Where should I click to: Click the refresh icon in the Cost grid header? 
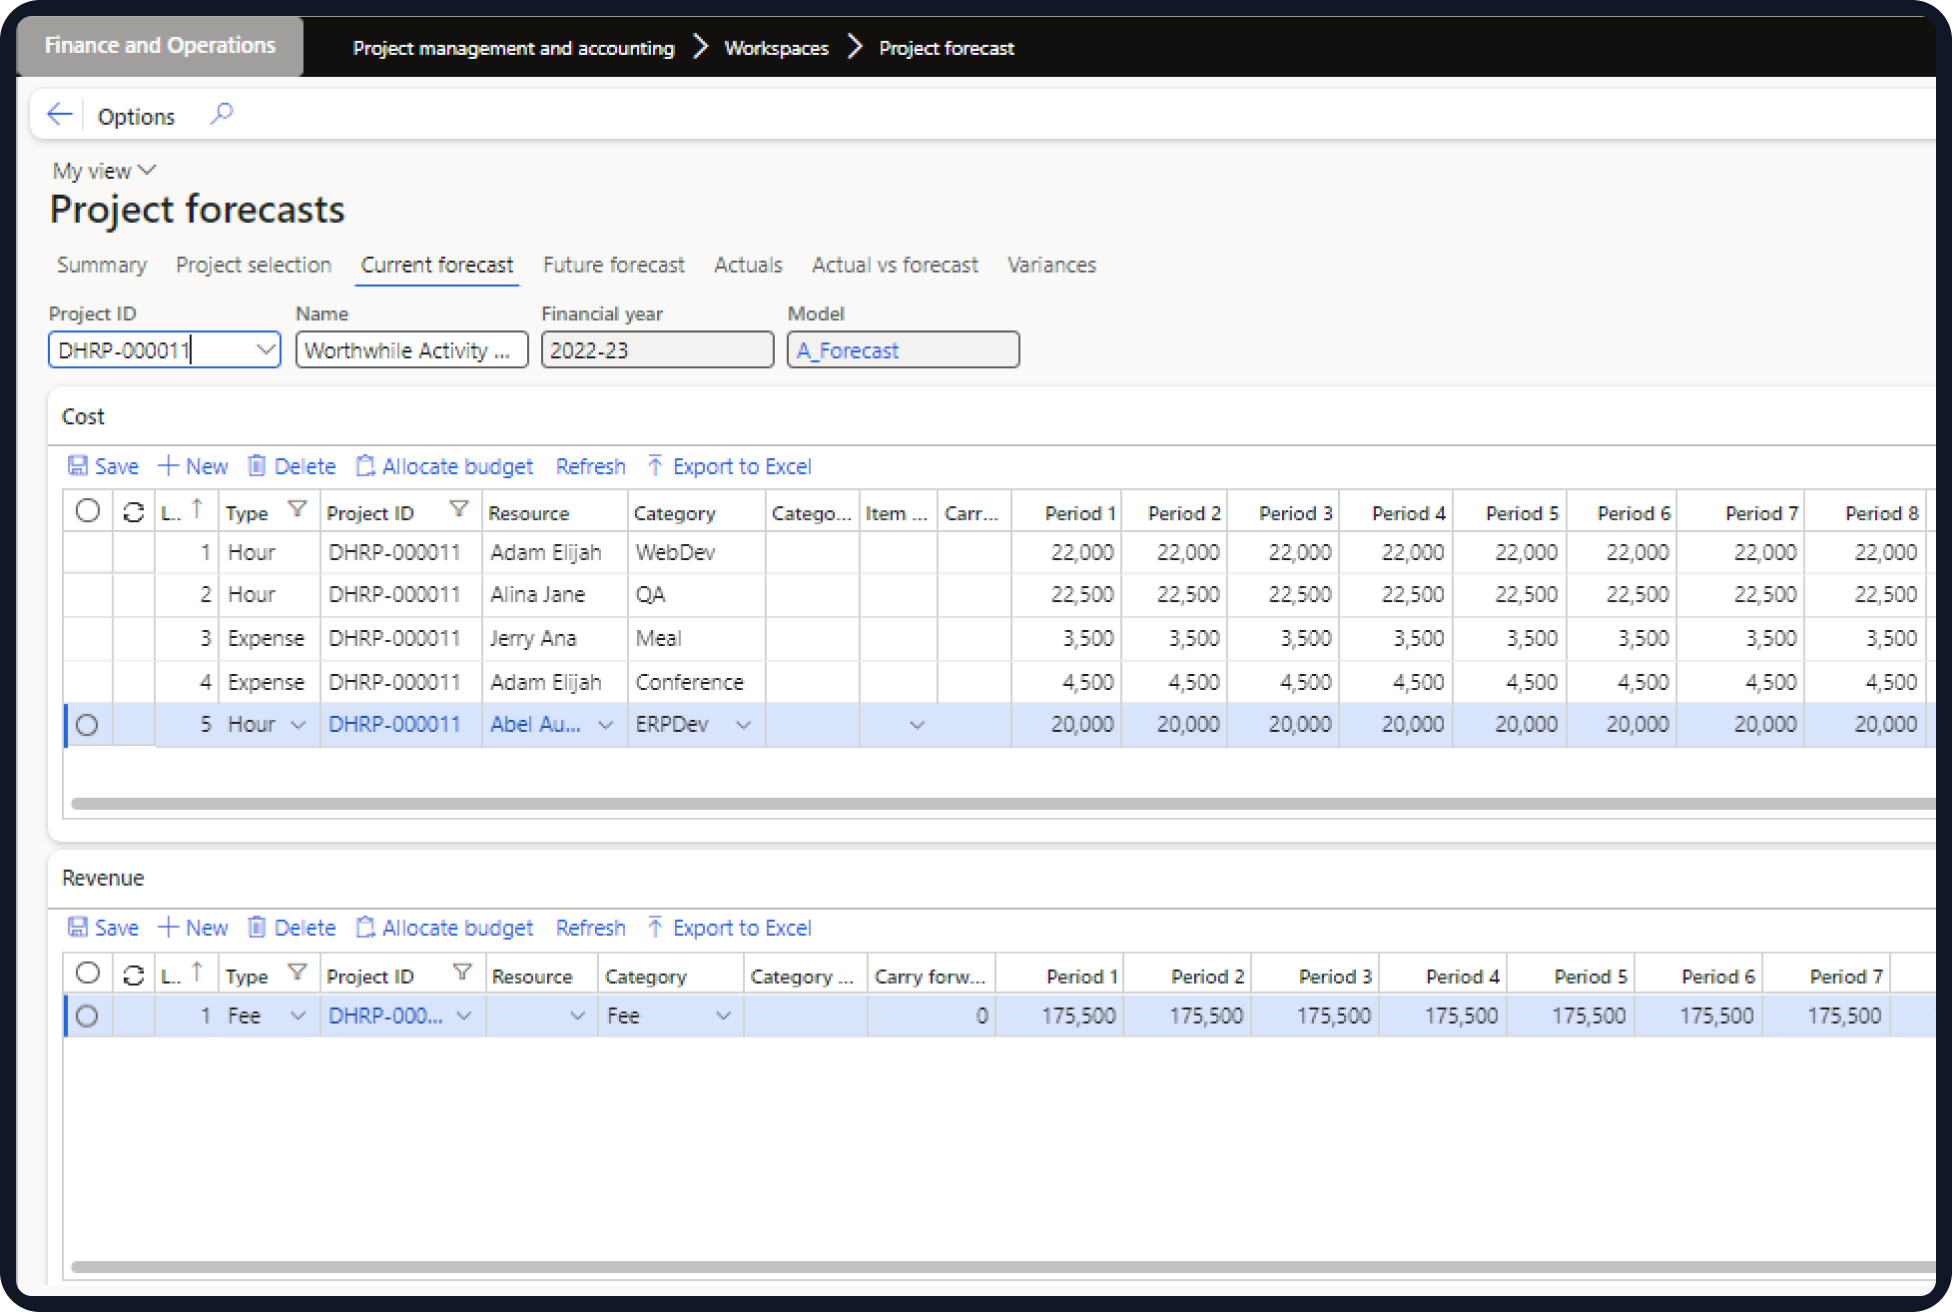tap(134, 511)
